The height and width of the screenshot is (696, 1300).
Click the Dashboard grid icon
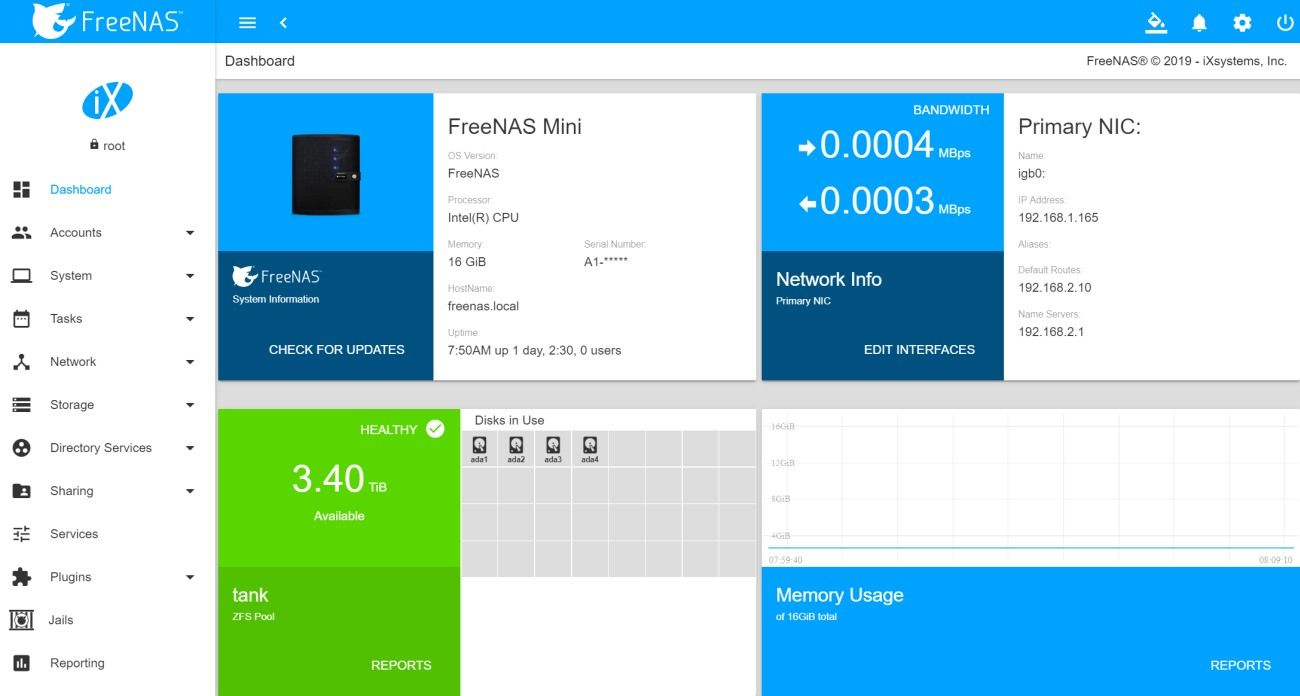click(21, 189)
